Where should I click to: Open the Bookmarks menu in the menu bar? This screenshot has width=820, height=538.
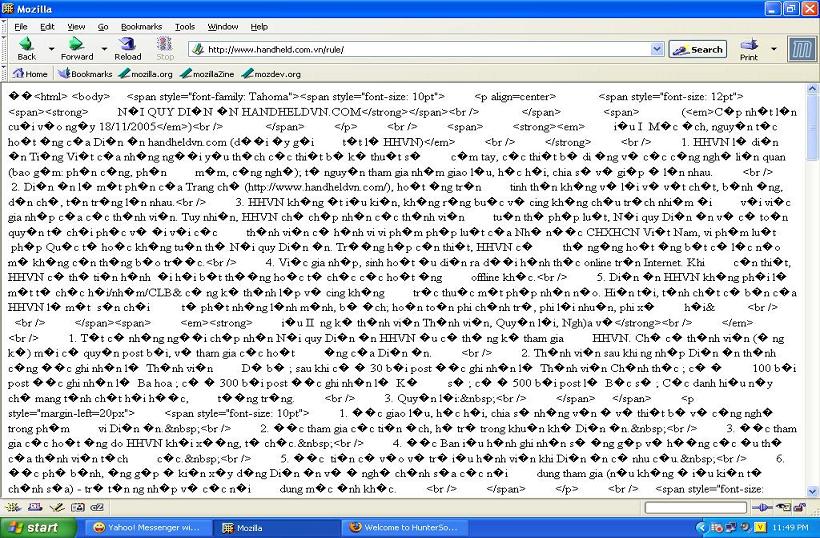coord(141,26)
